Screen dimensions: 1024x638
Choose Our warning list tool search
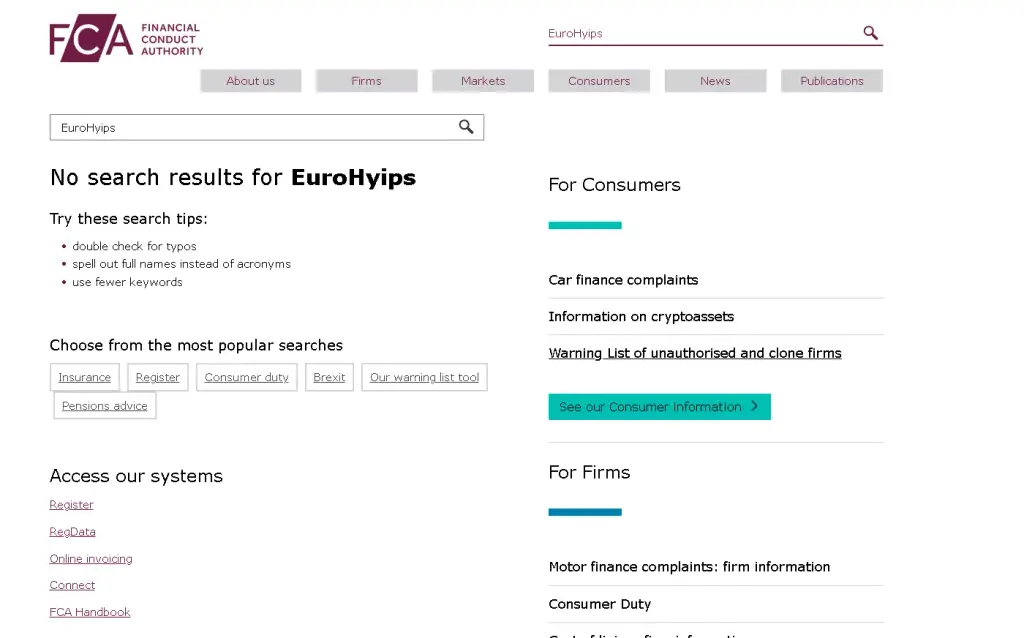pyautogui.click(x=424, y=377)
